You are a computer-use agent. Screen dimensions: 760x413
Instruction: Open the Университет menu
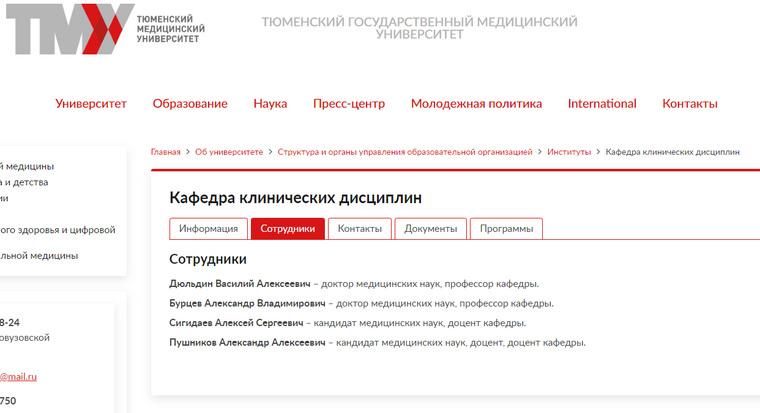click(x=91, y=103)
